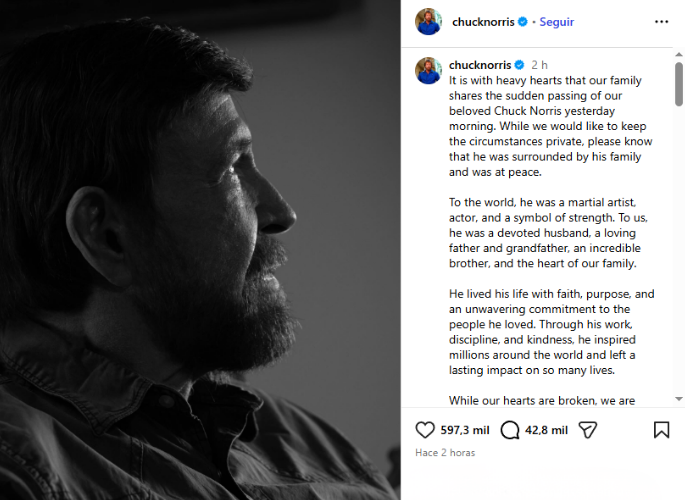700x500 pixels.
Task: Like the post with the heart icon
Action: 425,429
